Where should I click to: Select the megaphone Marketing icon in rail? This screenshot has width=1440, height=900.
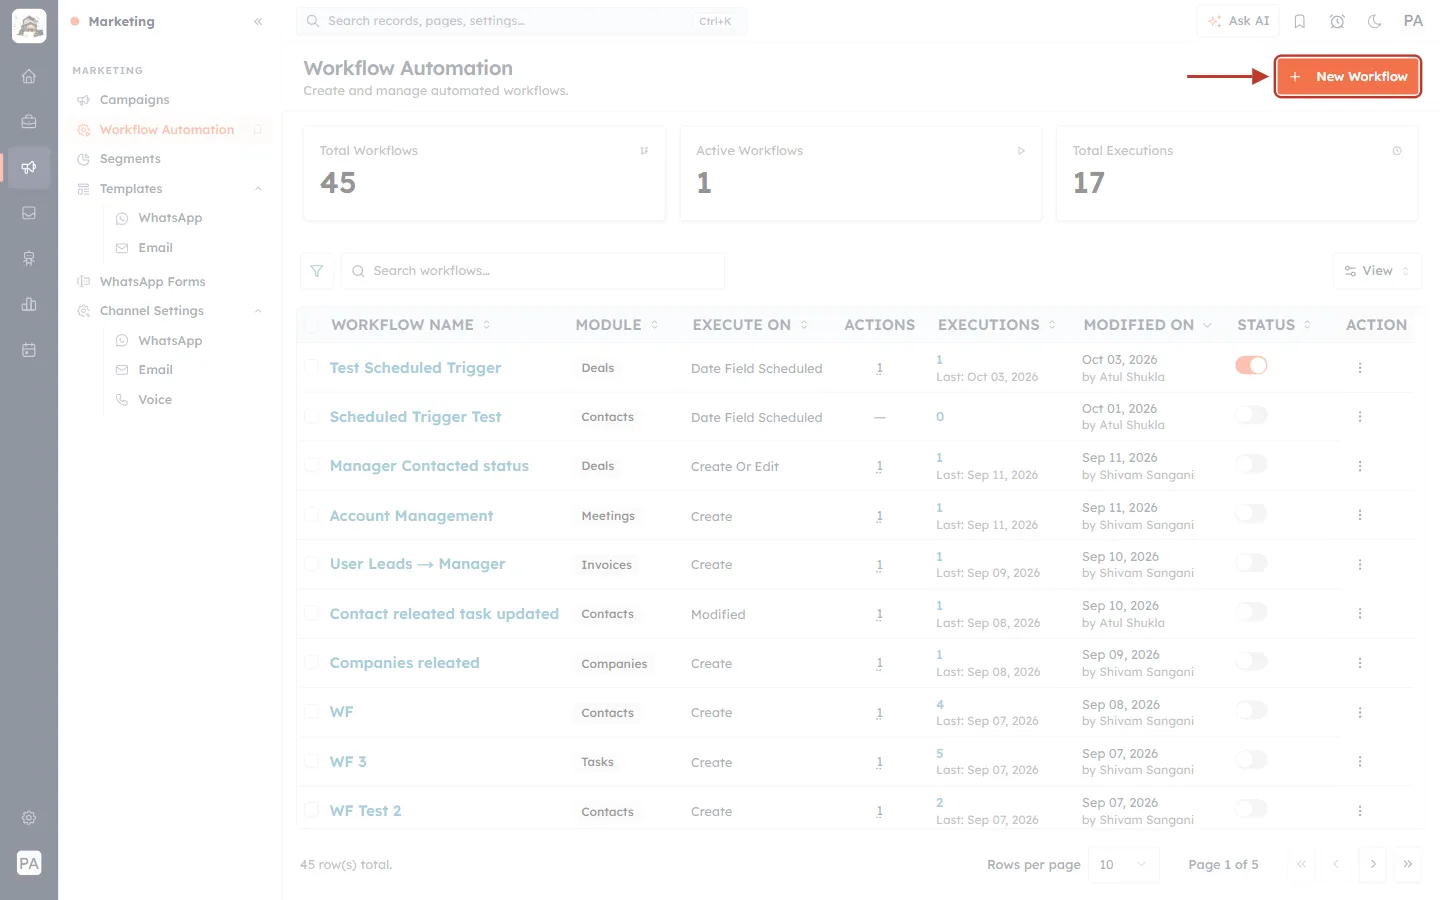(x=29, y=167)
